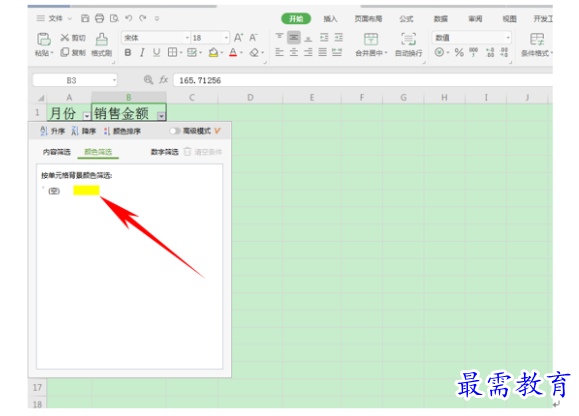Open filter dropdown on 销售金额 header
579x416 pixels.
coord(161,116)
